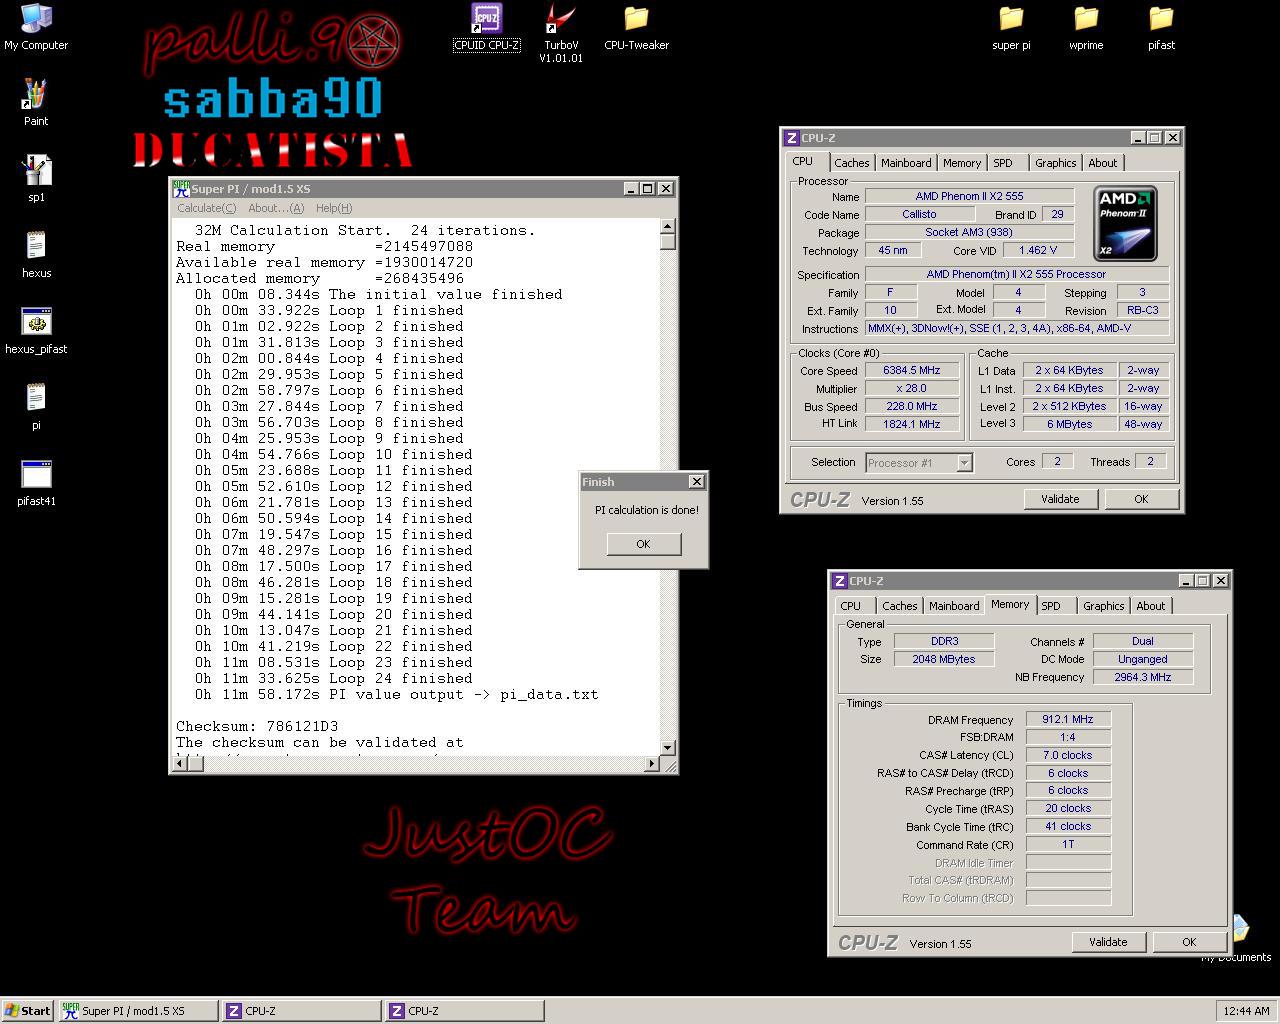Click the Checksum: 786121D3 line
This screenshot has width=1280, height=1024.
click(257, 727)
